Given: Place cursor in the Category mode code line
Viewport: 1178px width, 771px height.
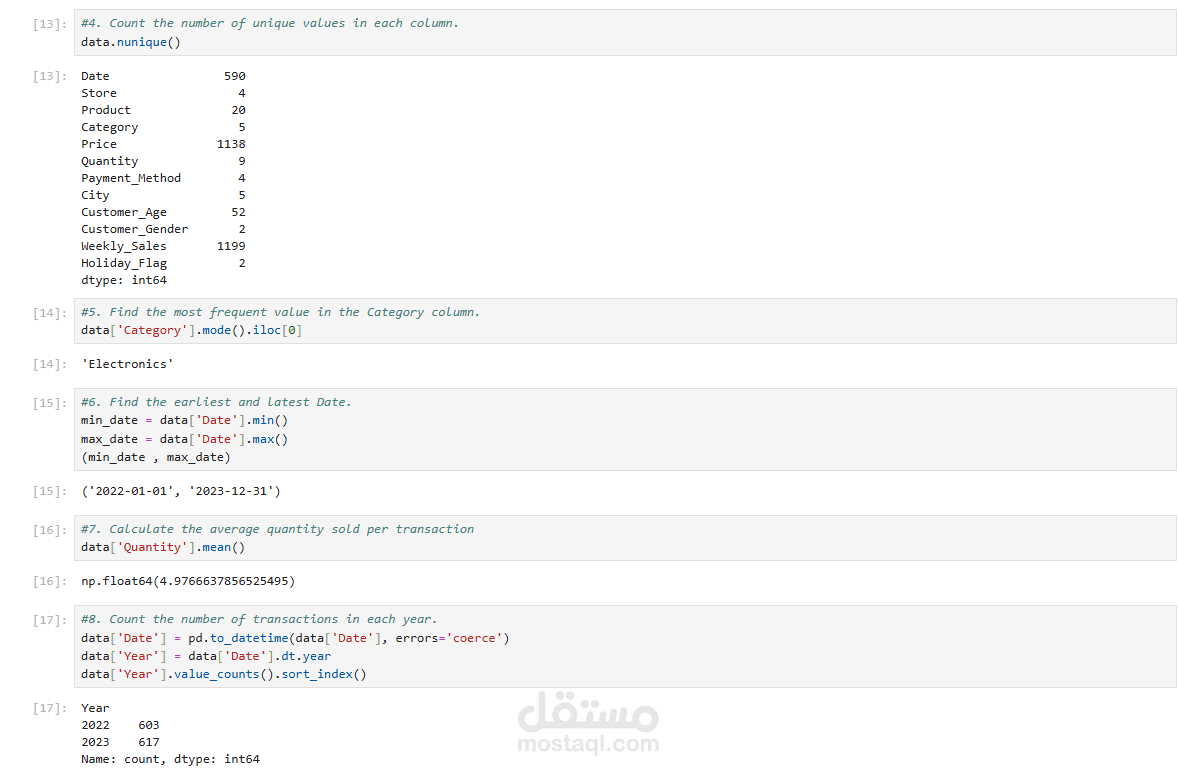Looking at the screenshot, I should tap(191, 330).
